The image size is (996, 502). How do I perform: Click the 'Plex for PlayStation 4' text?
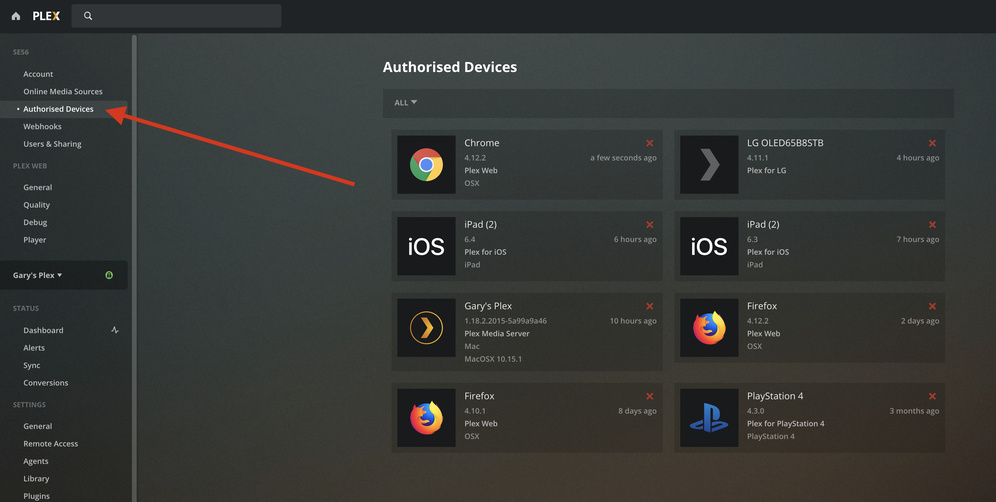coord(785,424)
